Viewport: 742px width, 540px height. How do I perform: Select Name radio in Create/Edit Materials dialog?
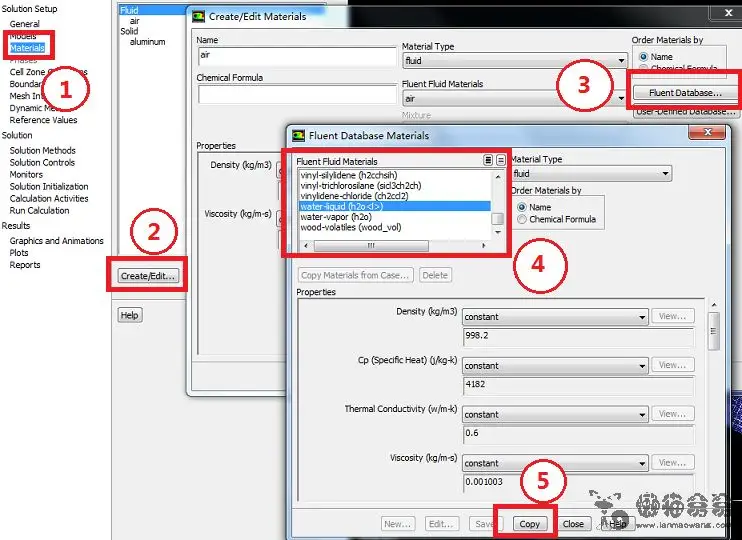643,57
